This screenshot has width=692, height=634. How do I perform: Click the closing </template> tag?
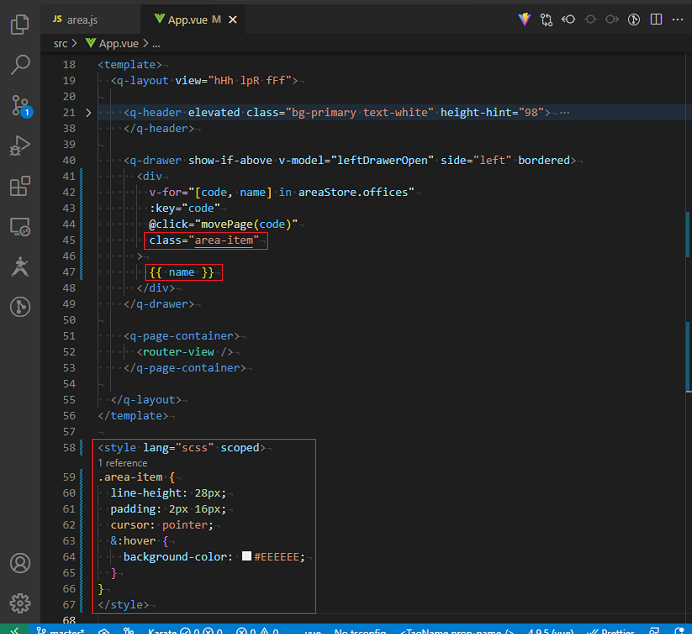tap(133, 416)
